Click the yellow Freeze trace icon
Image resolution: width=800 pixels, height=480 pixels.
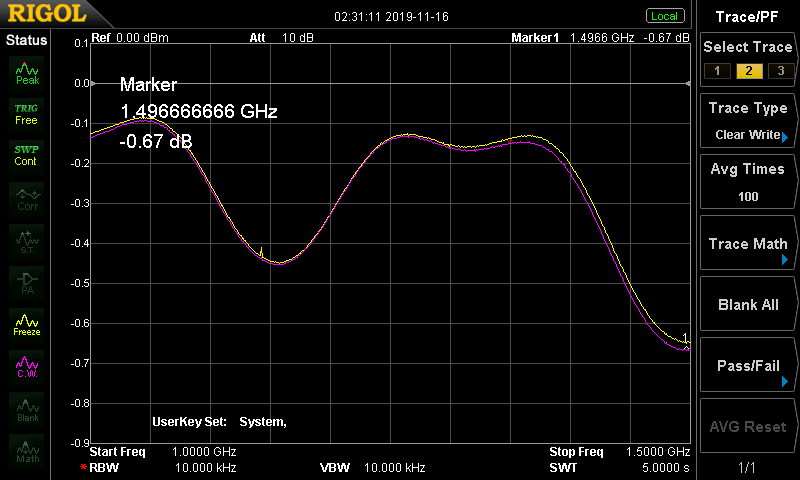click(27, 324)
